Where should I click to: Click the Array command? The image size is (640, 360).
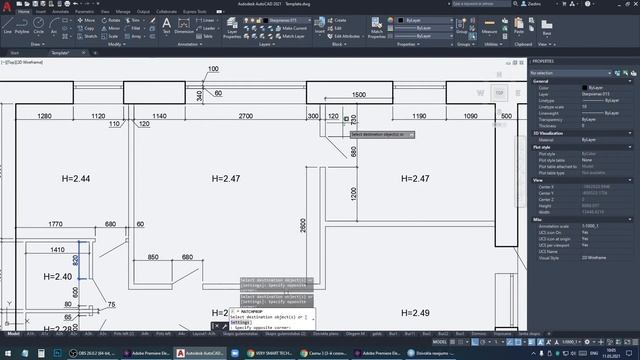(133, 36)
